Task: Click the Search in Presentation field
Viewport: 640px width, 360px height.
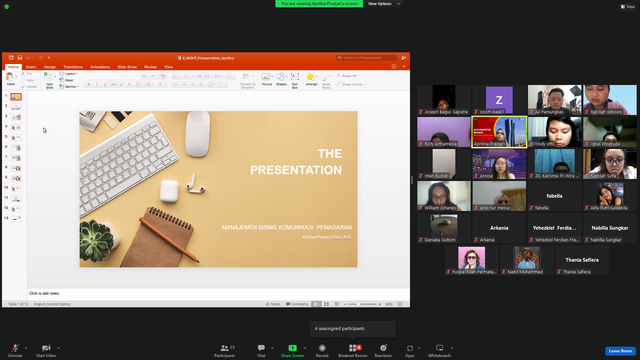Action: 367,58
